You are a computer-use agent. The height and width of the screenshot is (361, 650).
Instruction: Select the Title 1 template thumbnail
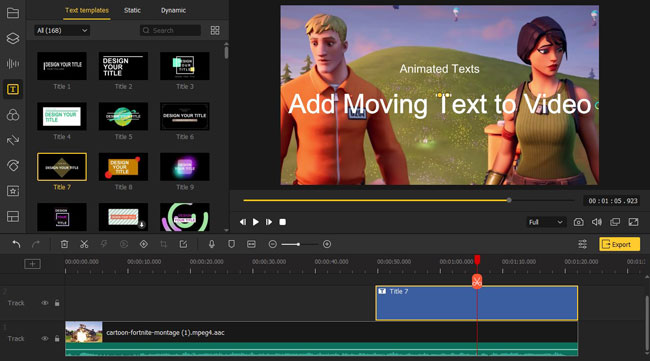(62, 66)
